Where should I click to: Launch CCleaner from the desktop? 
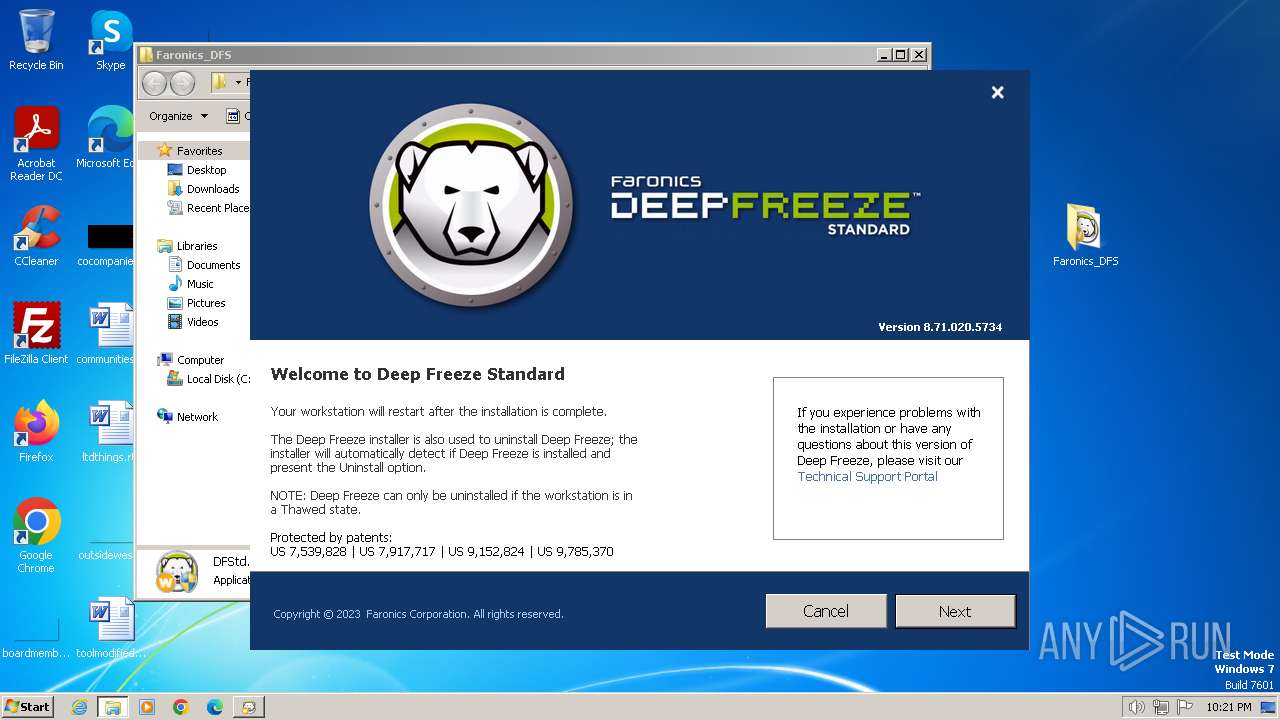point(36,235)
